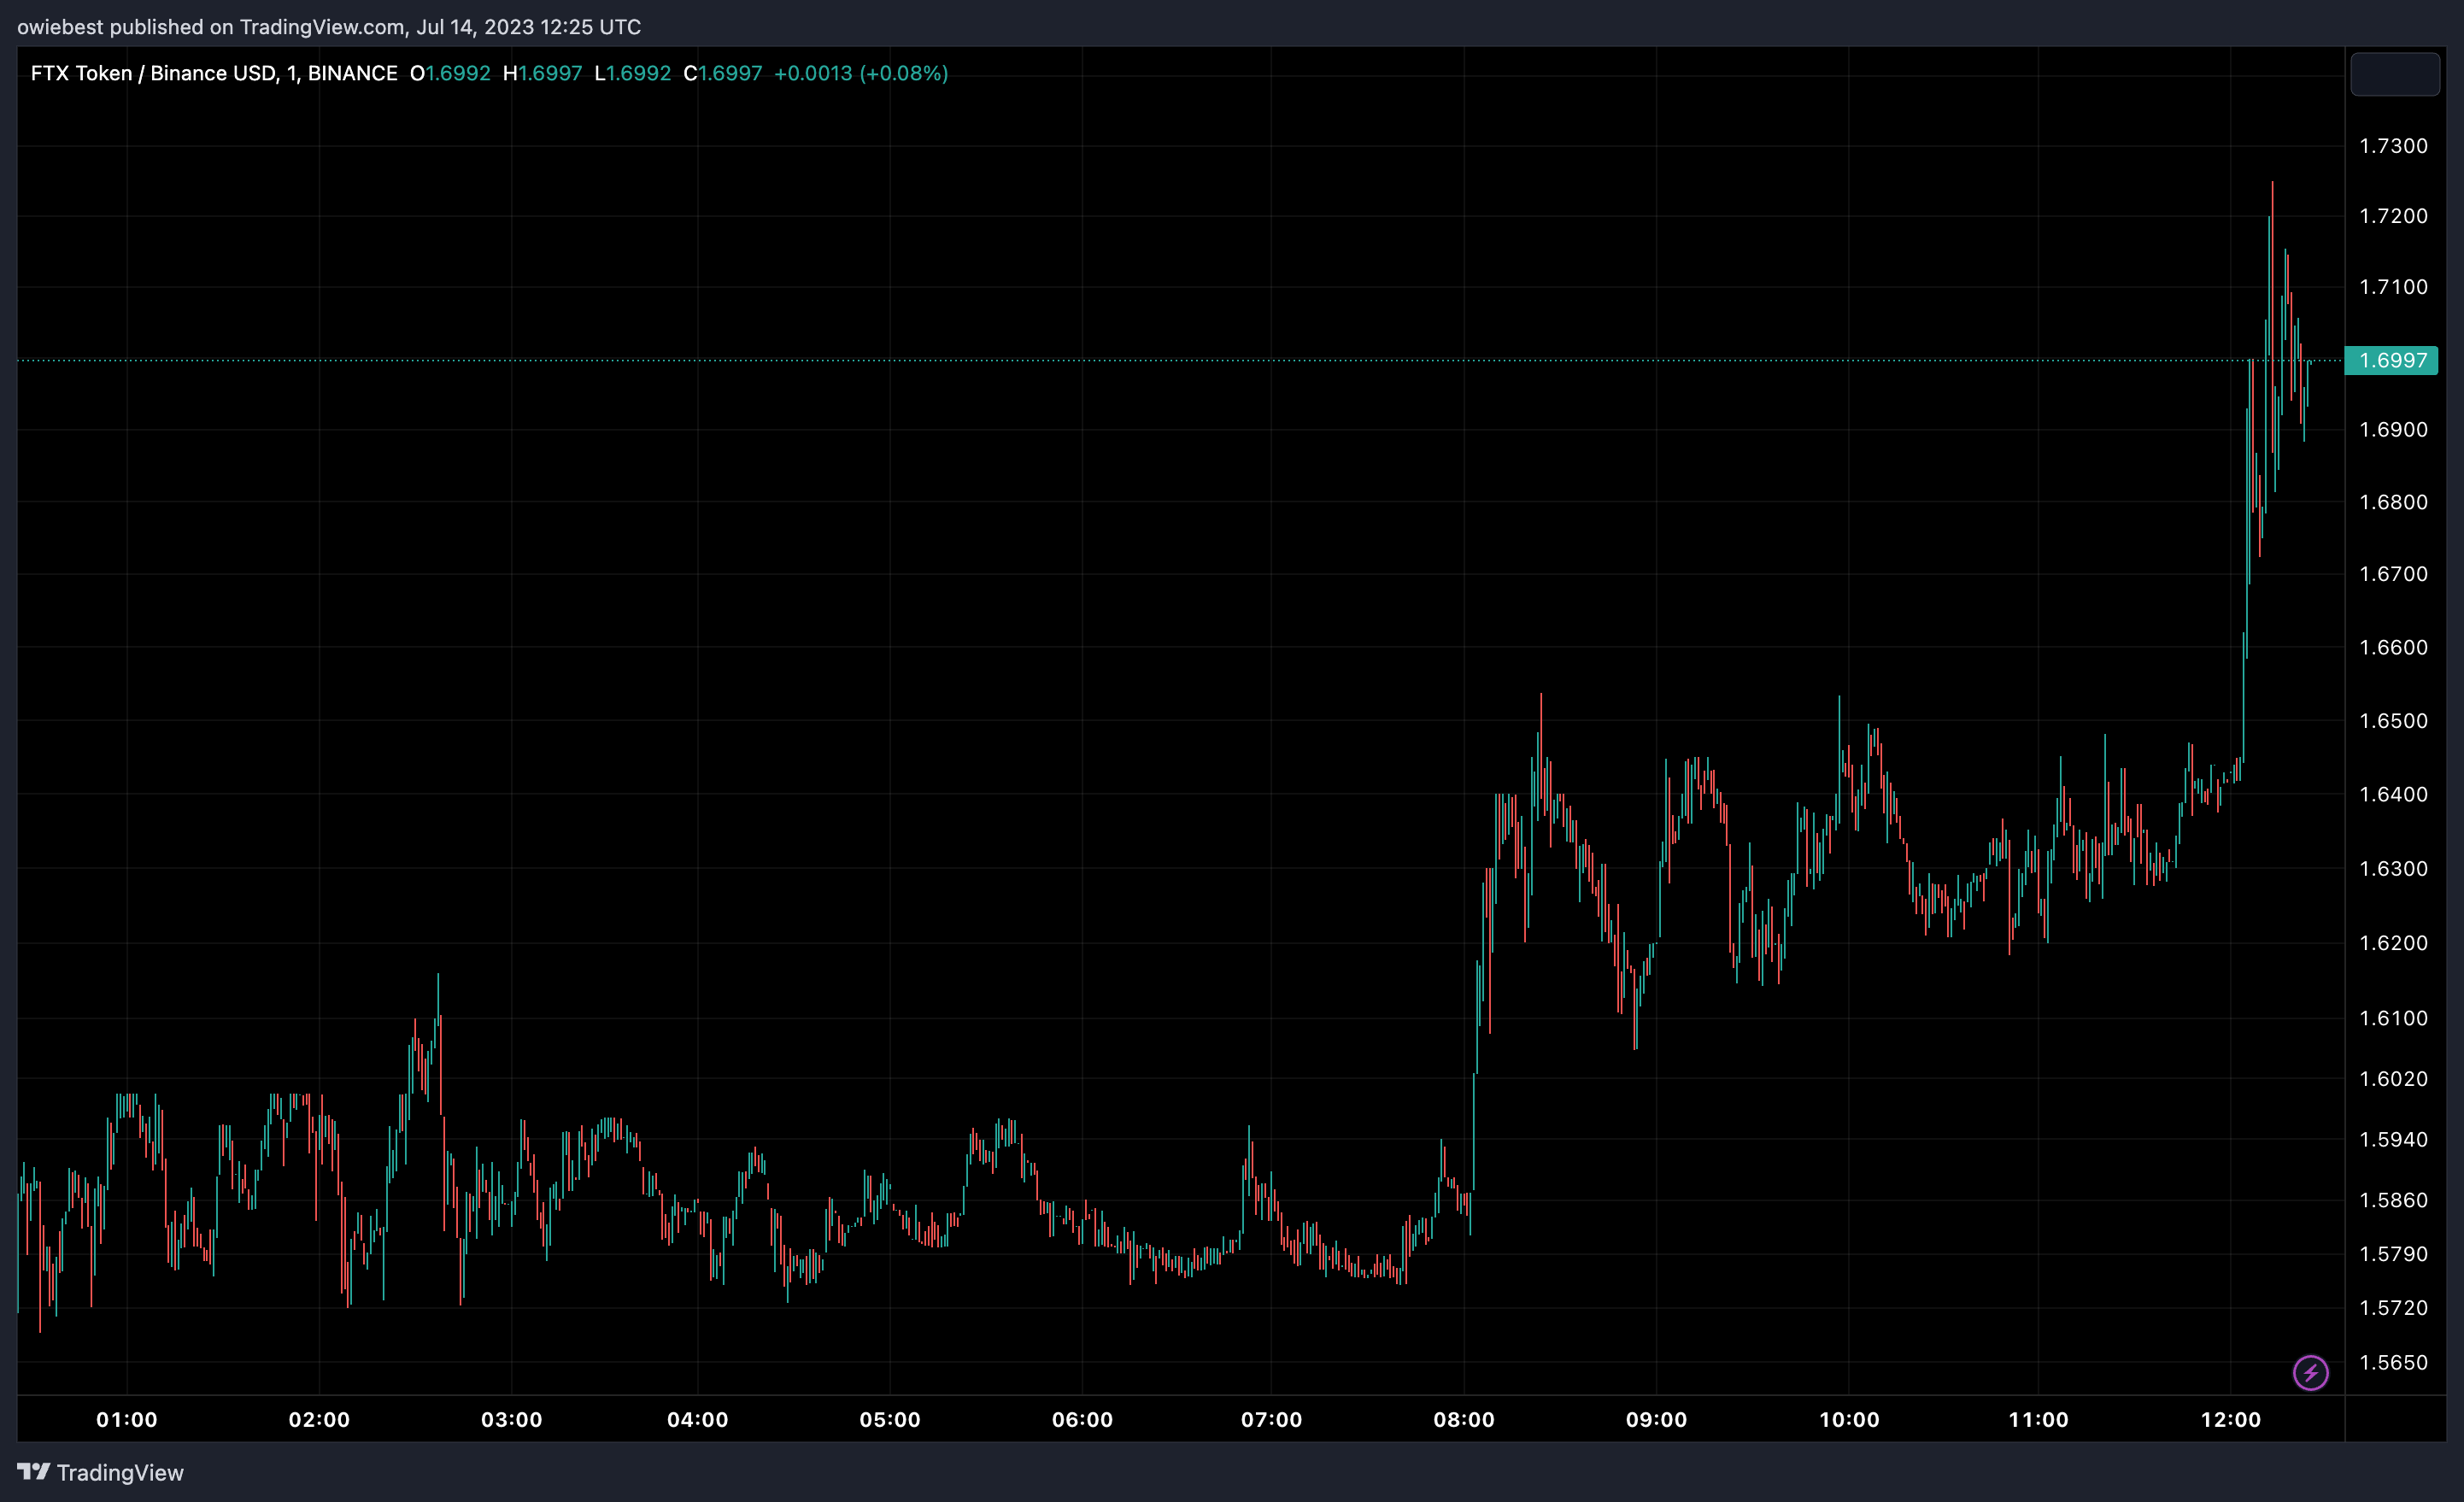Click the change value +0.0013 (+0.08%)
This screenshot has height=1502, width=2464.
point(861,73)
